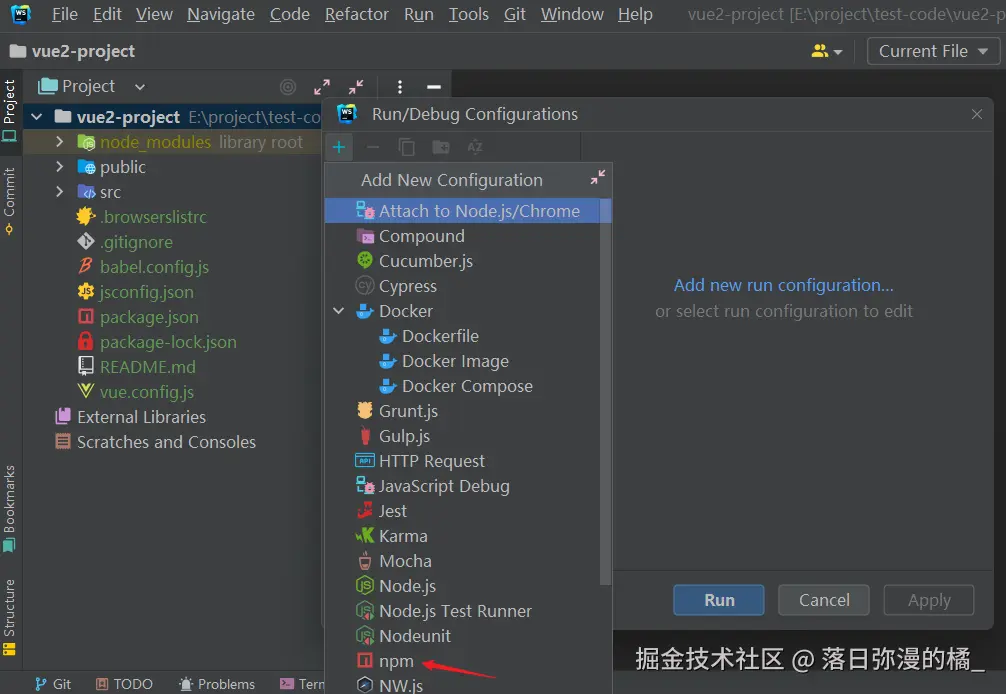
Task: Expand the node_modules folder
Action: (60, 141)
